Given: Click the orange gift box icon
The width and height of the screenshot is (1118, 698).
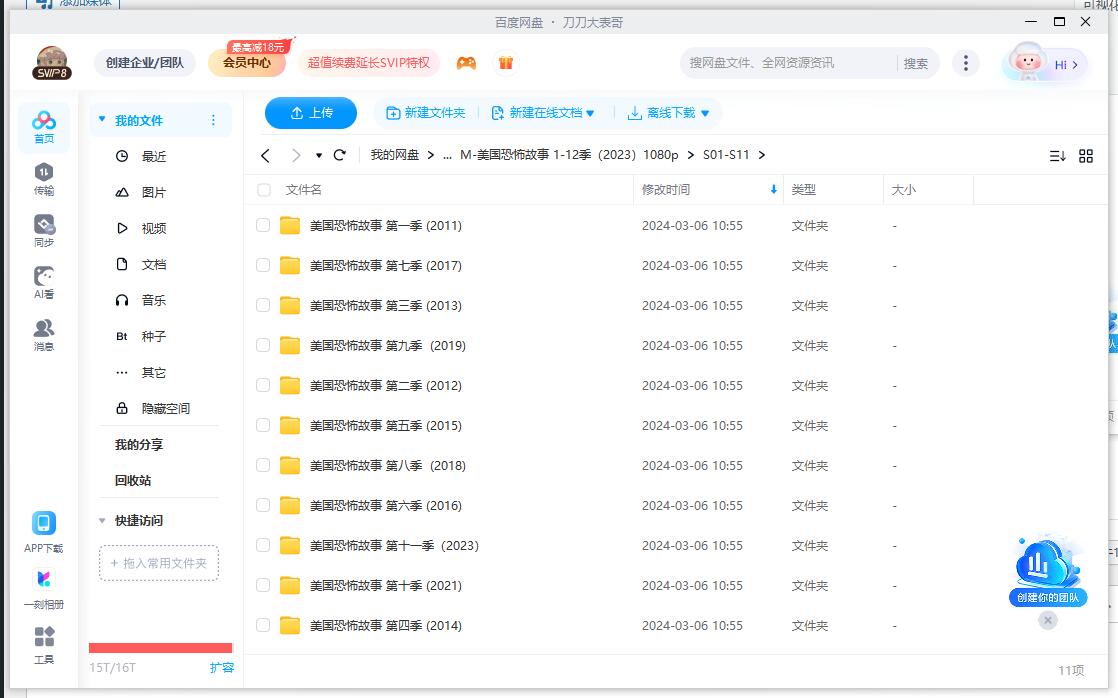Looking at the screenshot, I should coord(506,63).
